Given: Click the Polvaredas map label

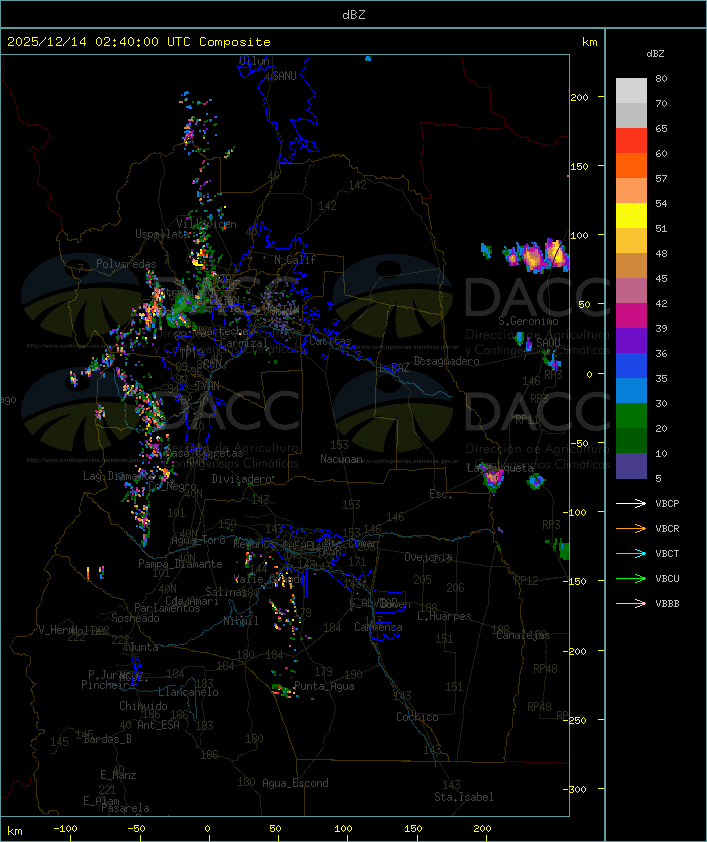Looking at the screenshot, I should click(x=126, y=264).
